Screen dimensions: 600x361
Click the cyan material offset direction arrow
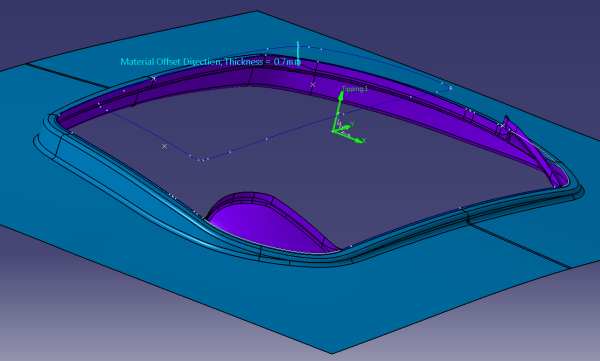pyautogui.click(x=298, y=54)
